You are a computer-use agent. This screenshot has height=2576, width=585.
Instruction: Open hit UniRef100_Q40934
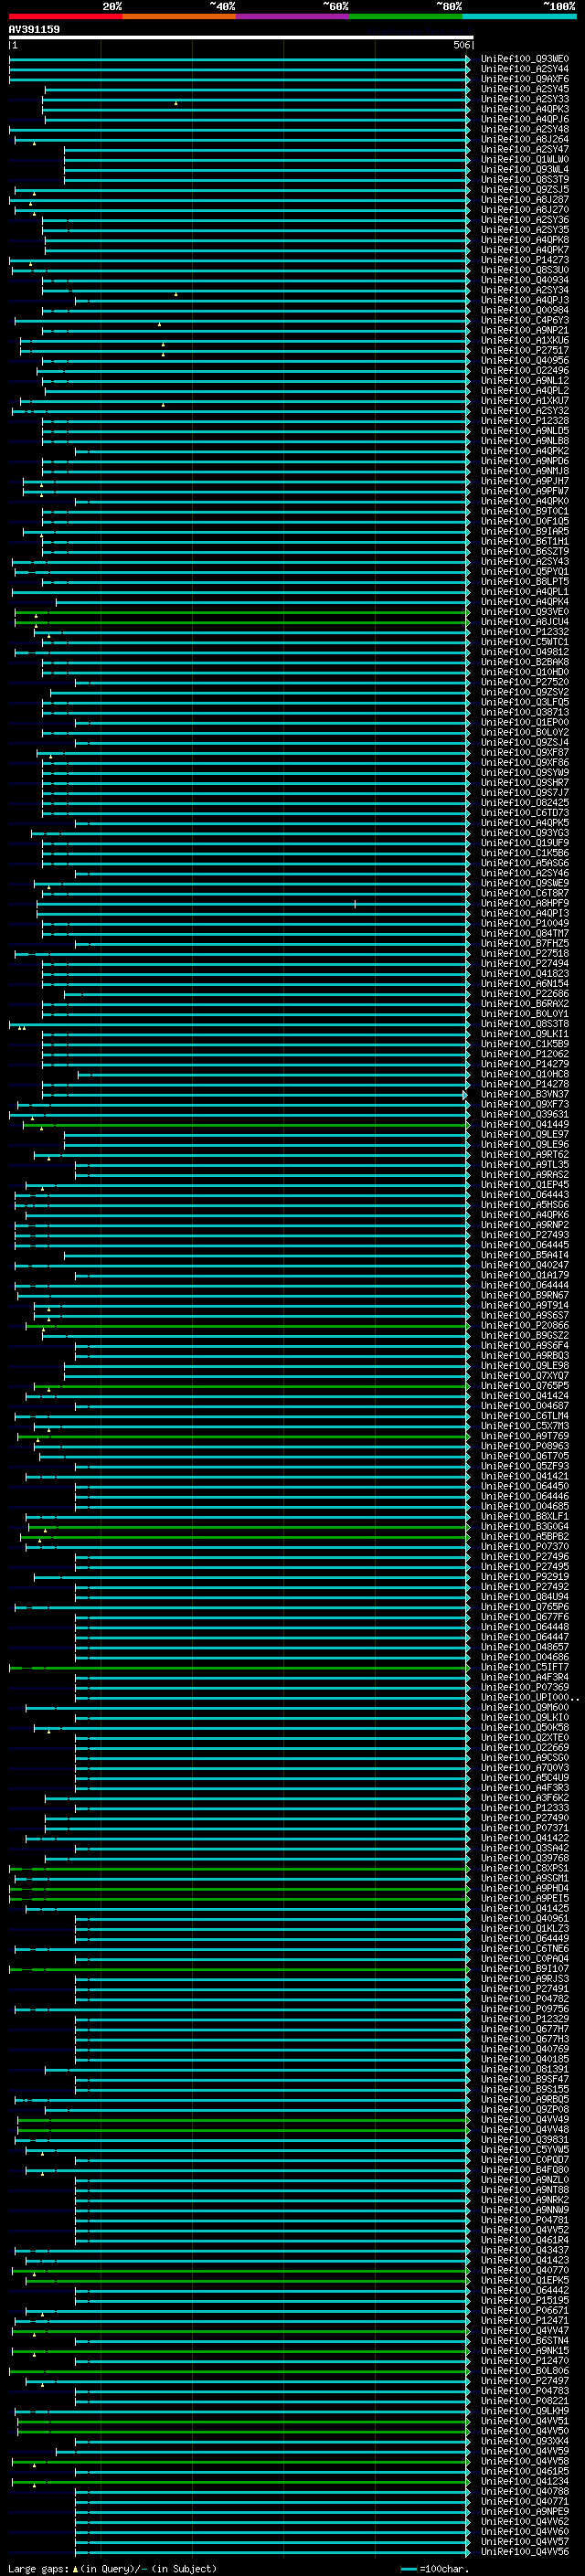point(525,280)
